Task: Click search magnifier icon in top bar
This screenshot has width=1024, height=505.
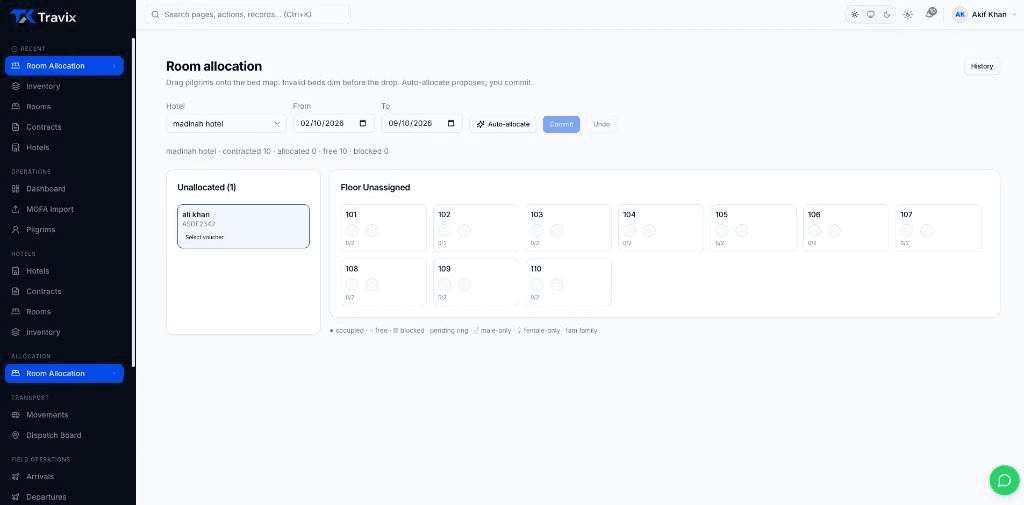Action: [155, 14]
